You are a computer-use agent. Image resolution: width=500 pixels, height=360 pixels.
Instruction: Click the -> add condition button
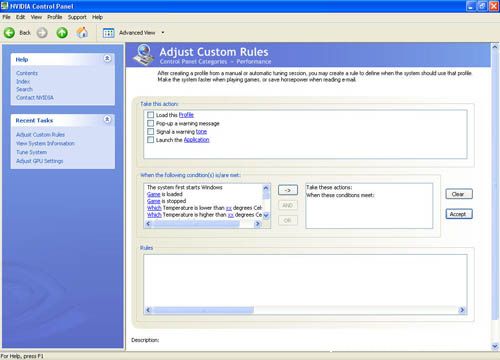point(288,190)
